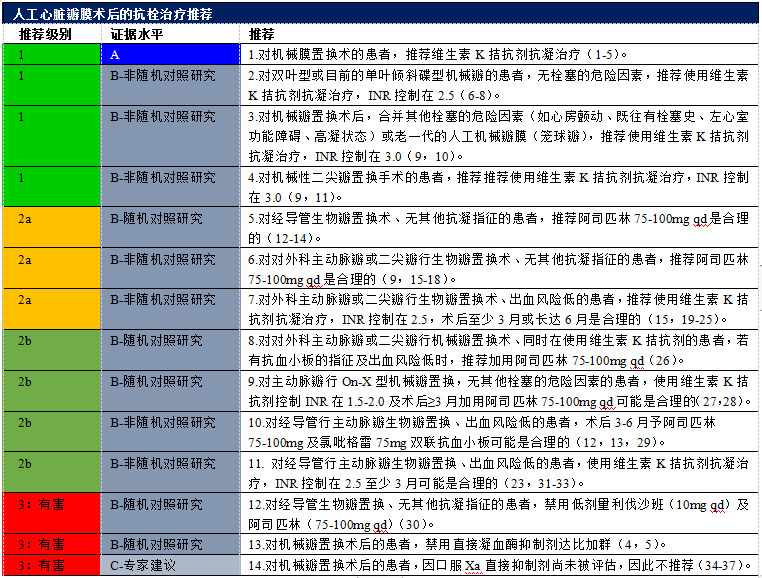Click recommendation 7 text ending '(15，19-25)'
Viewport: 762px width, 578px height.
(x=498, y=309)
